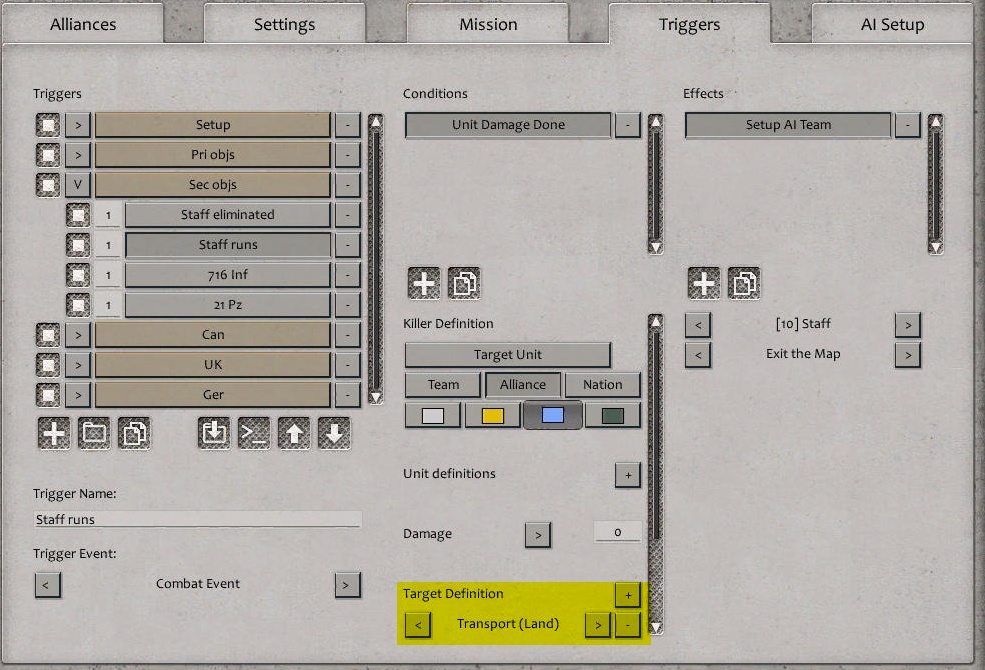This screenshot has width=985, height=670.
Task: Select Nation in the Killer Definition section
Action: [602, 384]
